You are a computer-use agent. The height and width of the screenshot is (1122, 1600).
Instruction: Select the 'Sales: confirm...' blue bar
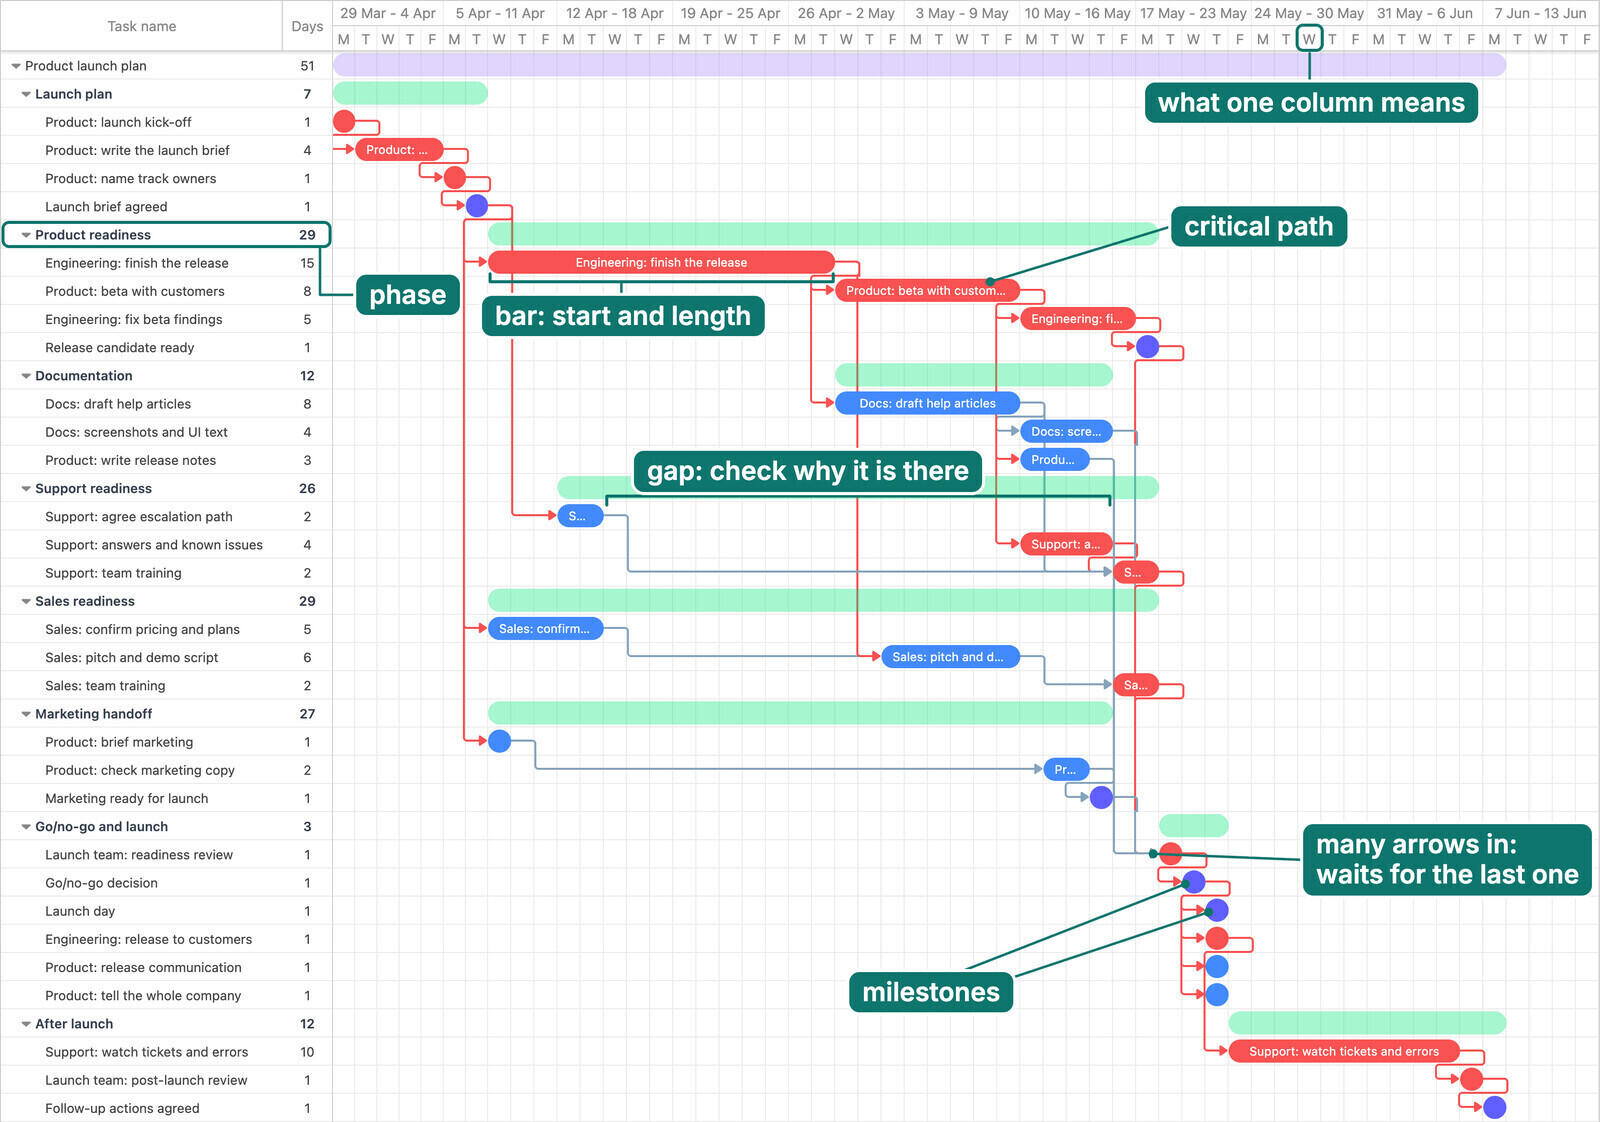545,629
